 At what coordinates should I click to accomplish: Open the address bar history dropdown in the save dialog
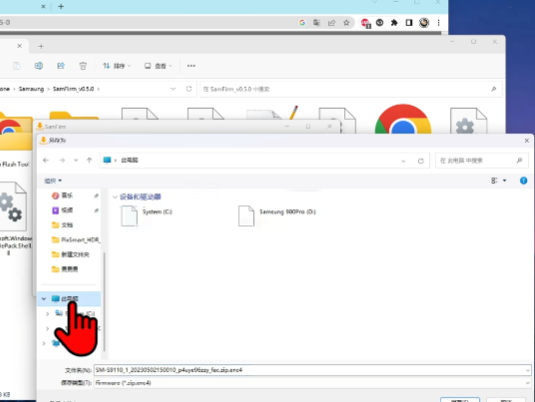tap(403, 161)
